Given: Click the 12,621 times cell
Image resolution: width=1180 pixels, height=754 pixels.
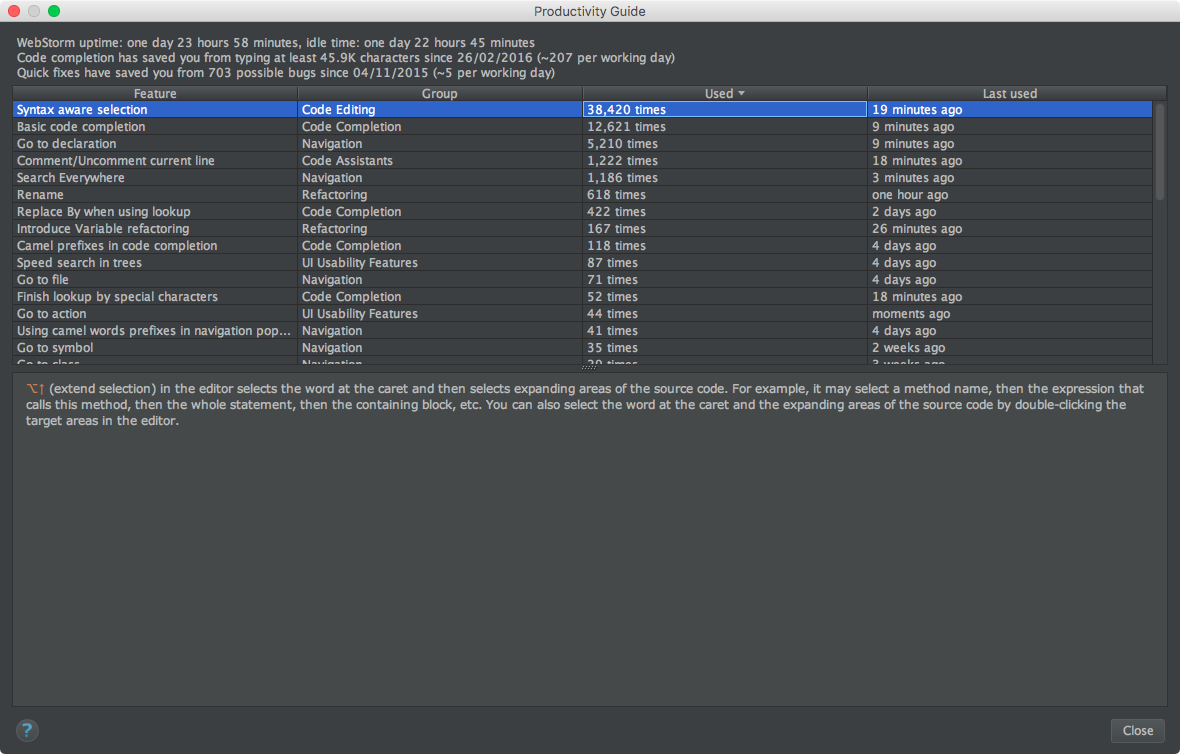Looking at the screenshot, I should coord(725,126).
